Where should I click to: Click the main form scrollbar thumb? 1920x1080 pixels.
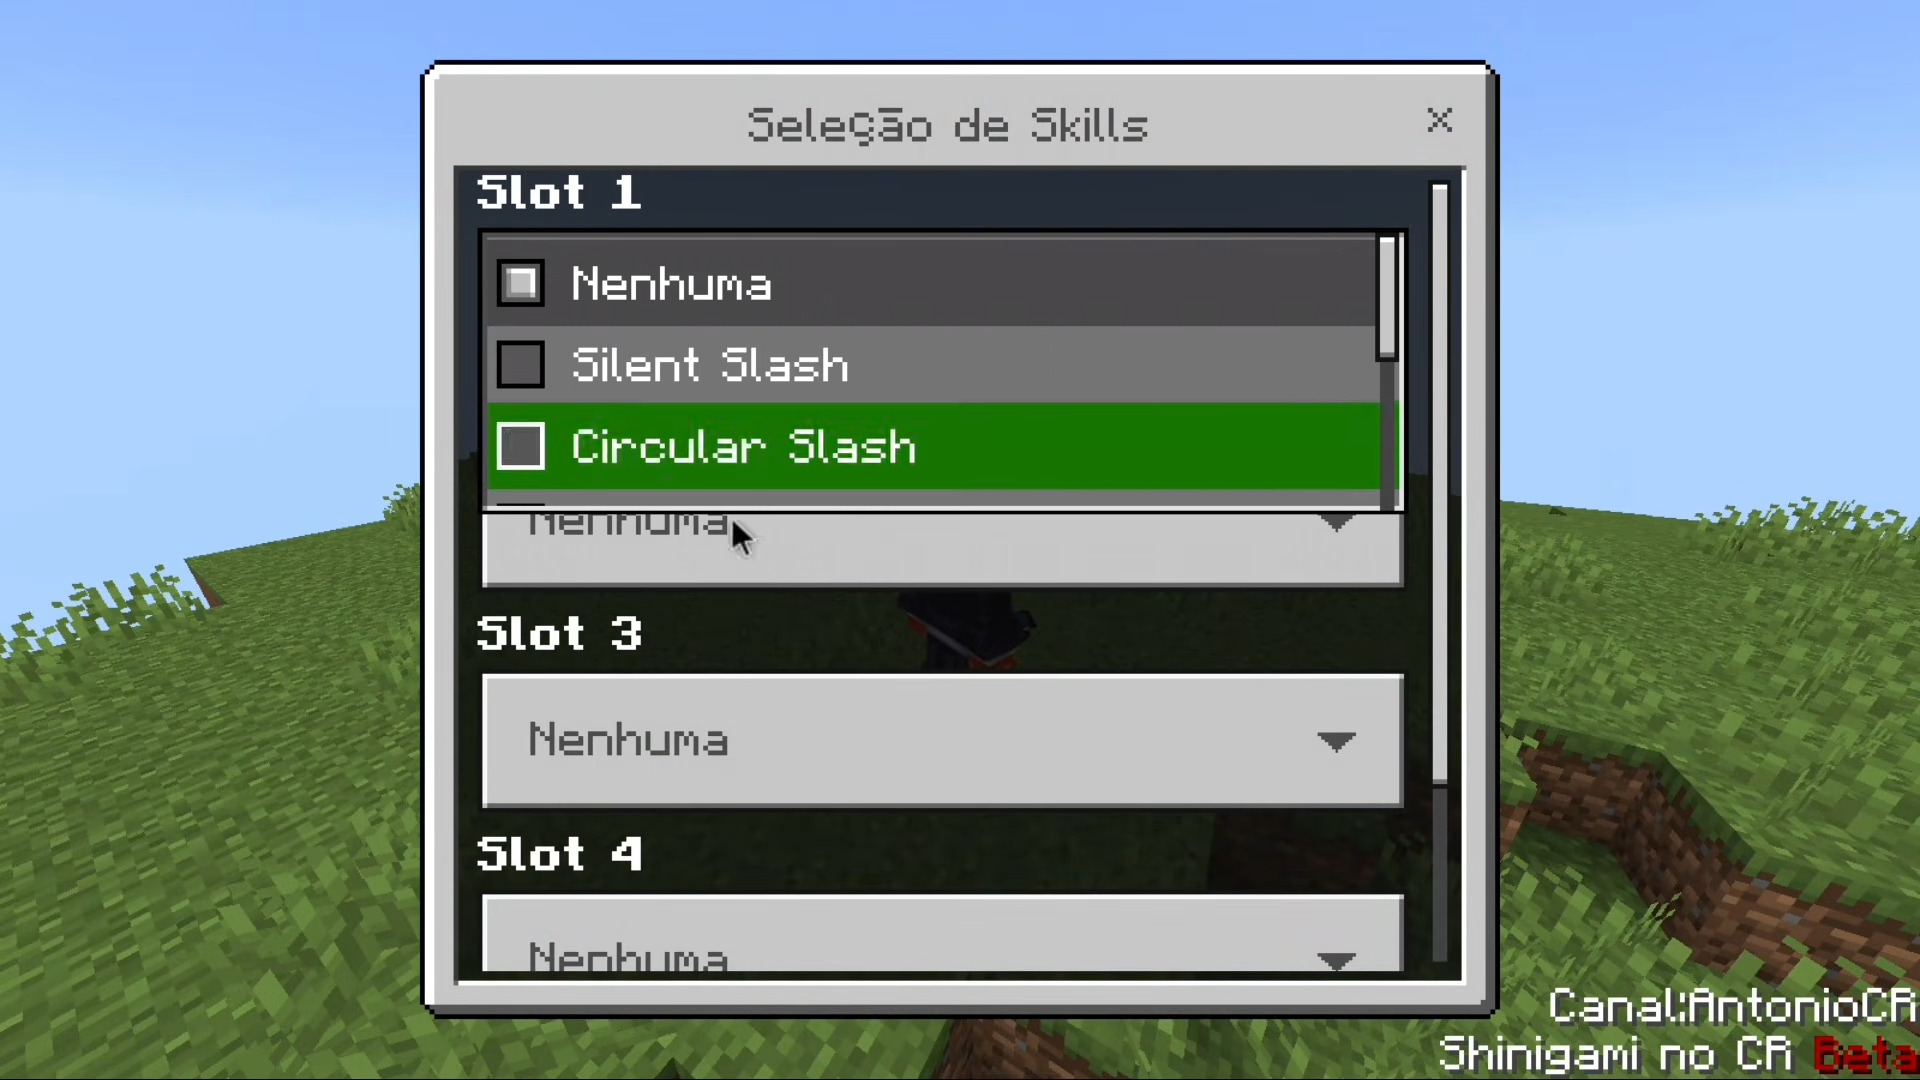[x=1440, y=482]
